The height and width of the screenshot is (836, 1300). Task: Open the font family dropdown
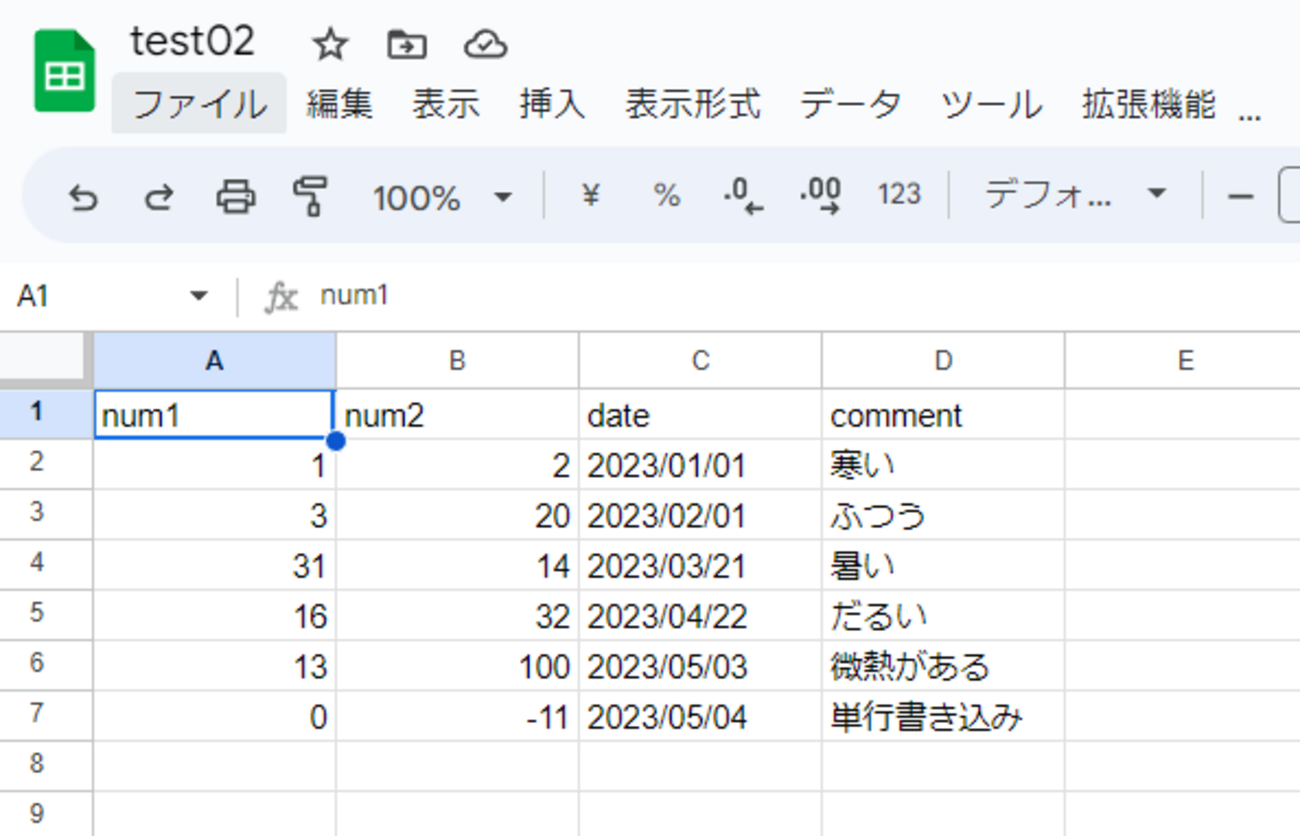click(x=1075, y=194)
